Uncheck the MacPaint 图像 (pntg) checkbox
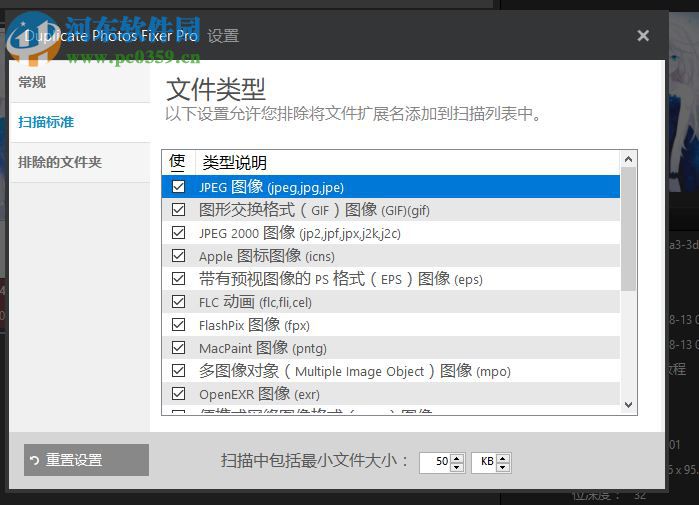 pyautogui.click(x=178, y=348)
